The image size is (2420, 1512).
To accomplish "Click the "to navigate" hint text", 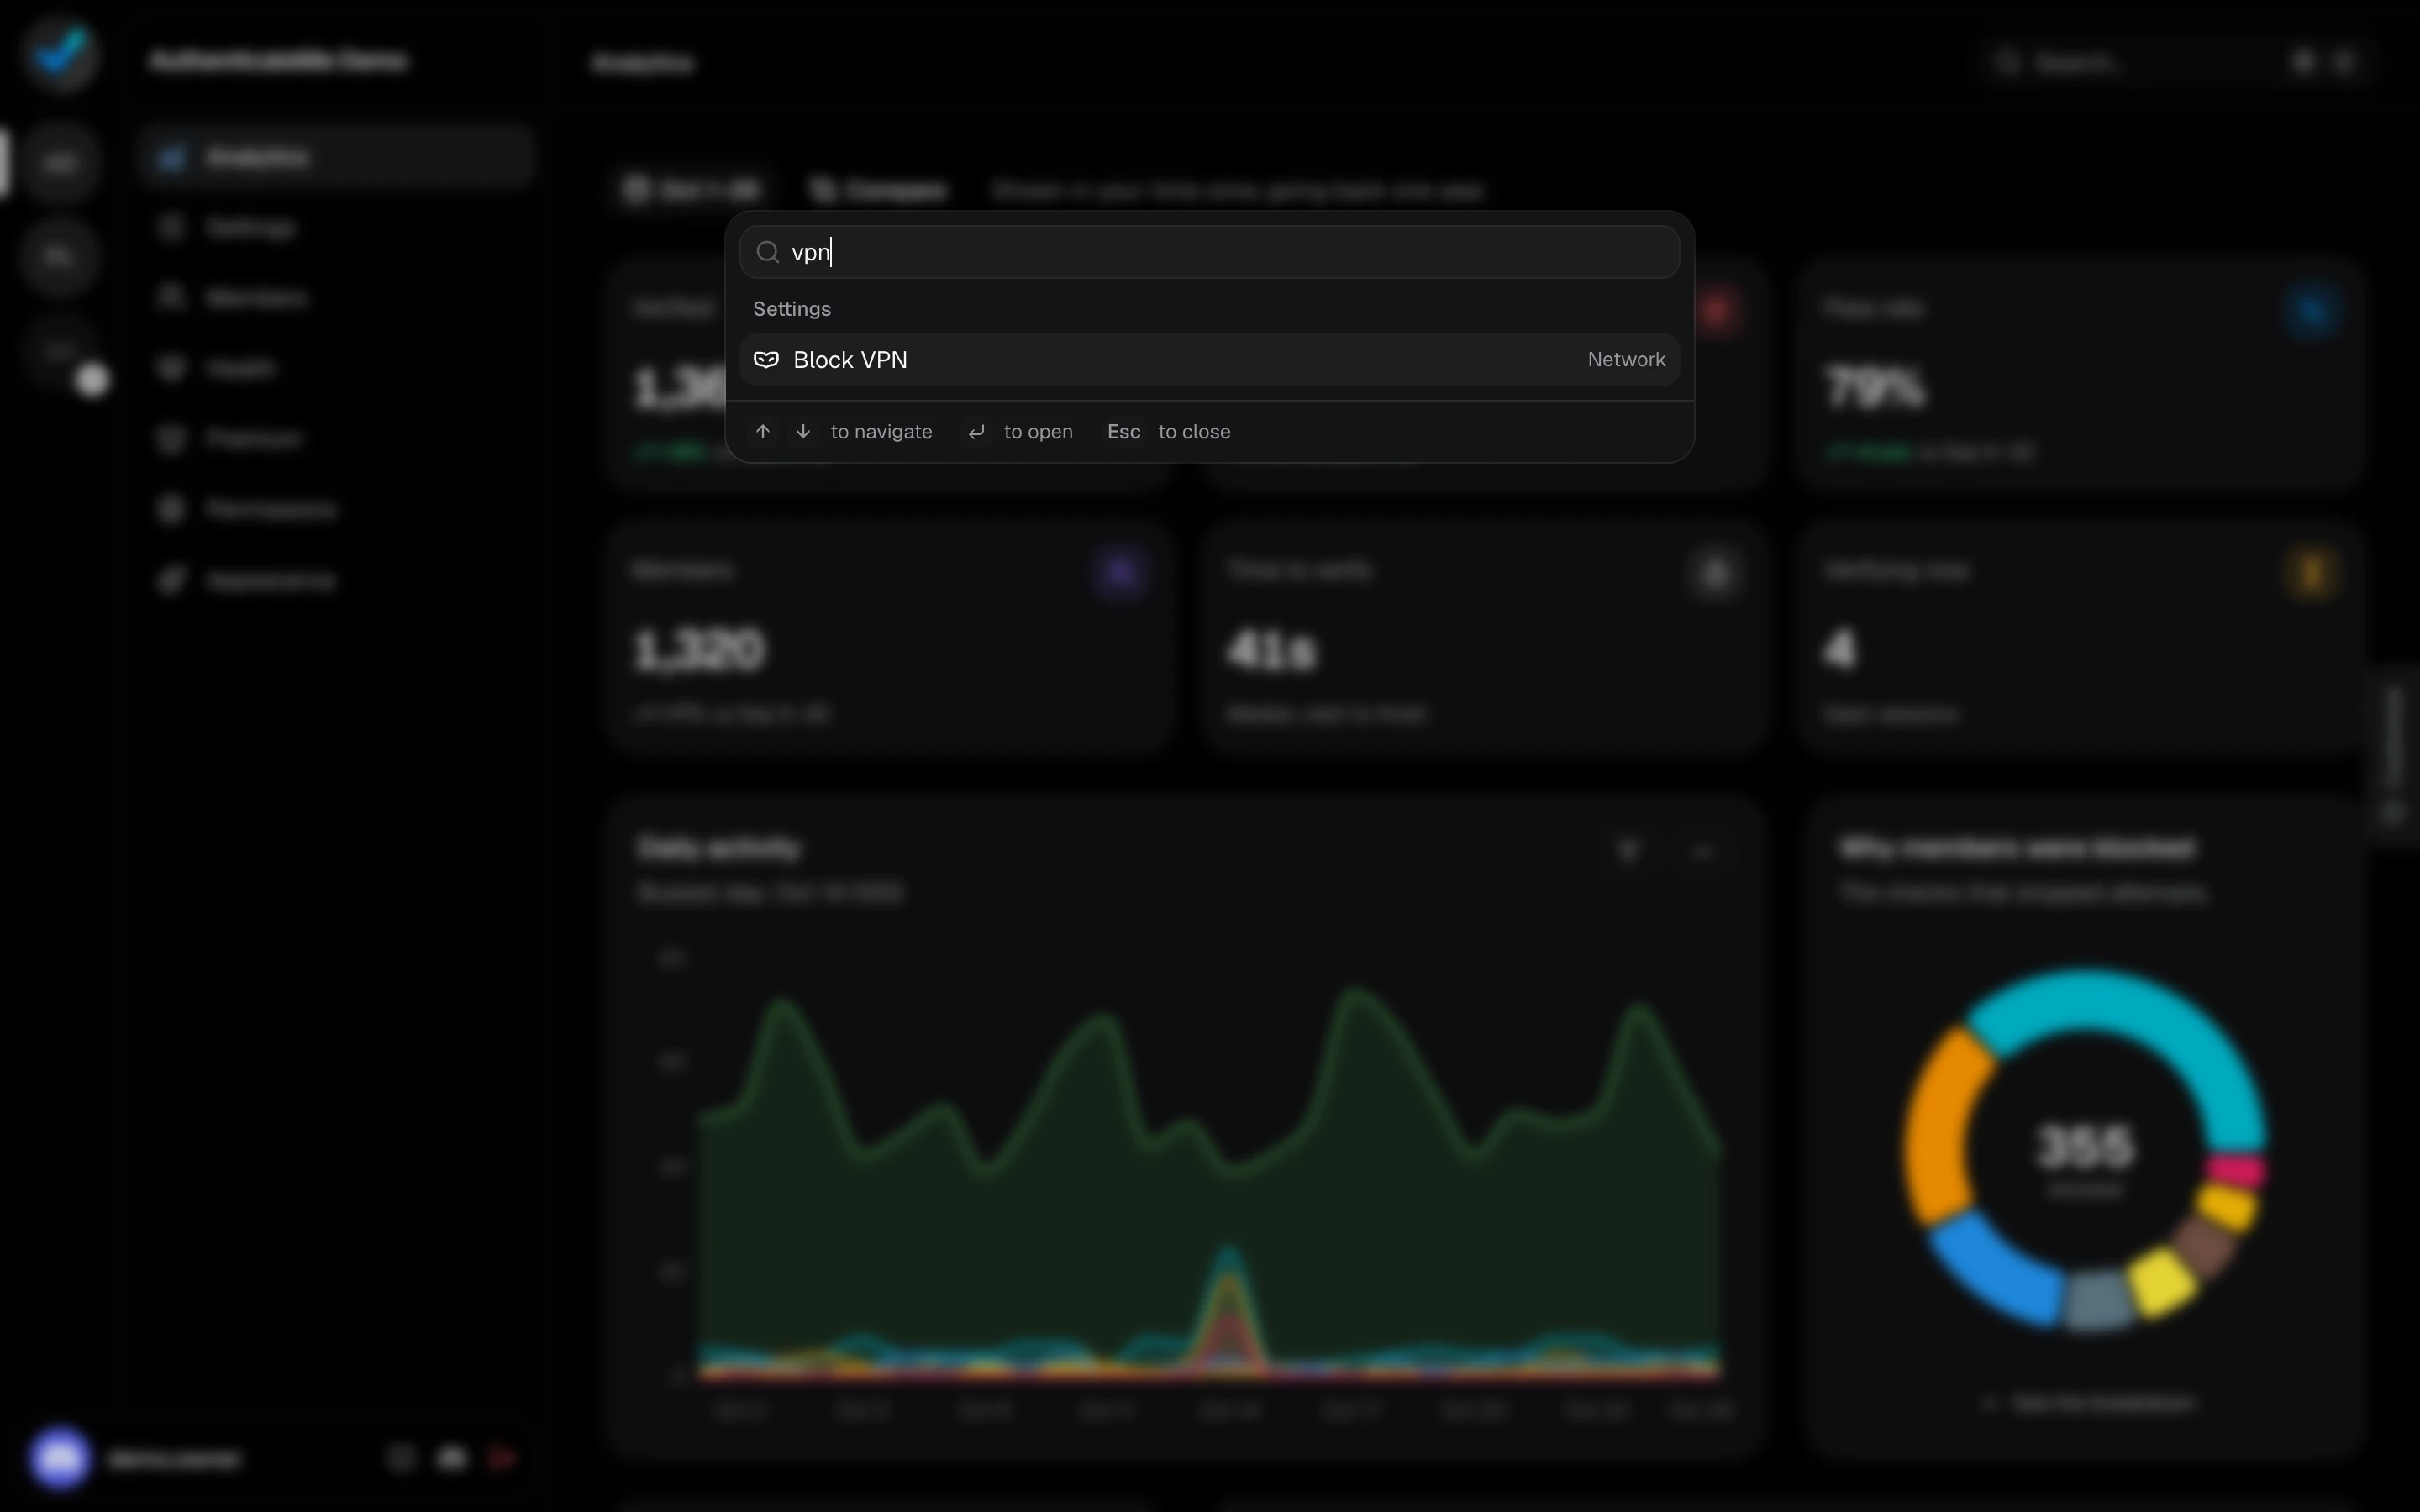I will coord(881,432).
